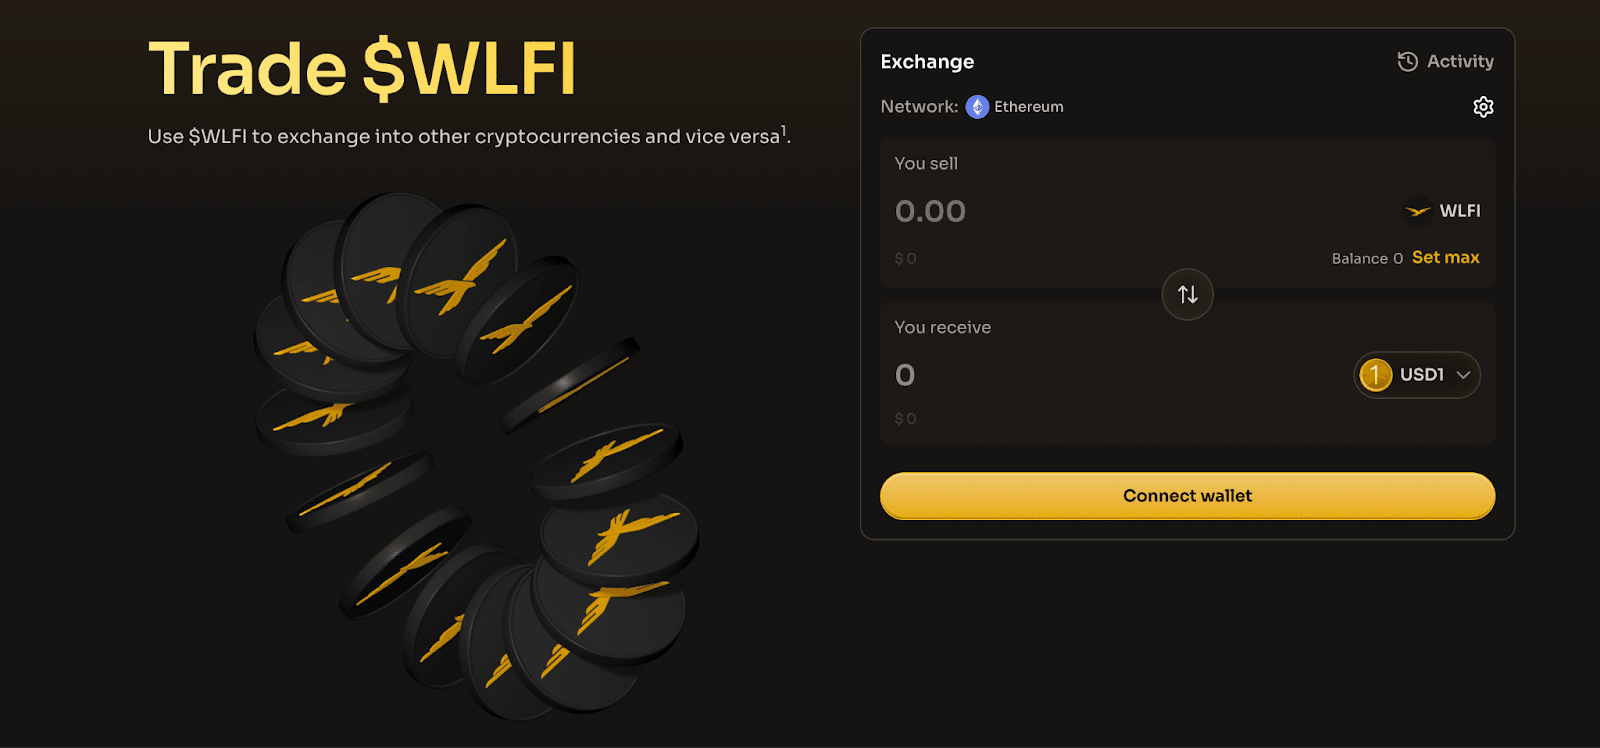This screenshot has height=748, width=1600.
Task: Click the footnote superscript after vice versa
Action: tap(784, 129)
